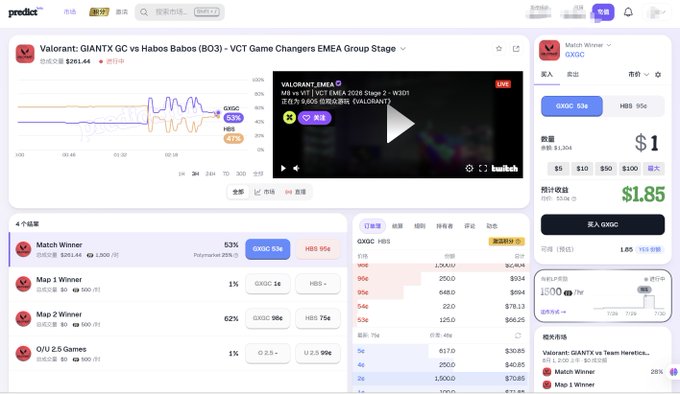Open the video player settings gear
The image size is (680, 394).
click(x=469, y=168)
